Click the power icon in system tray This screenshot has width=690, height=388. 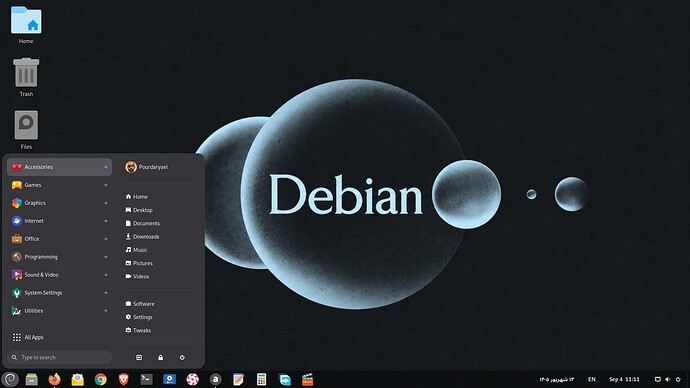pos(678,379)
